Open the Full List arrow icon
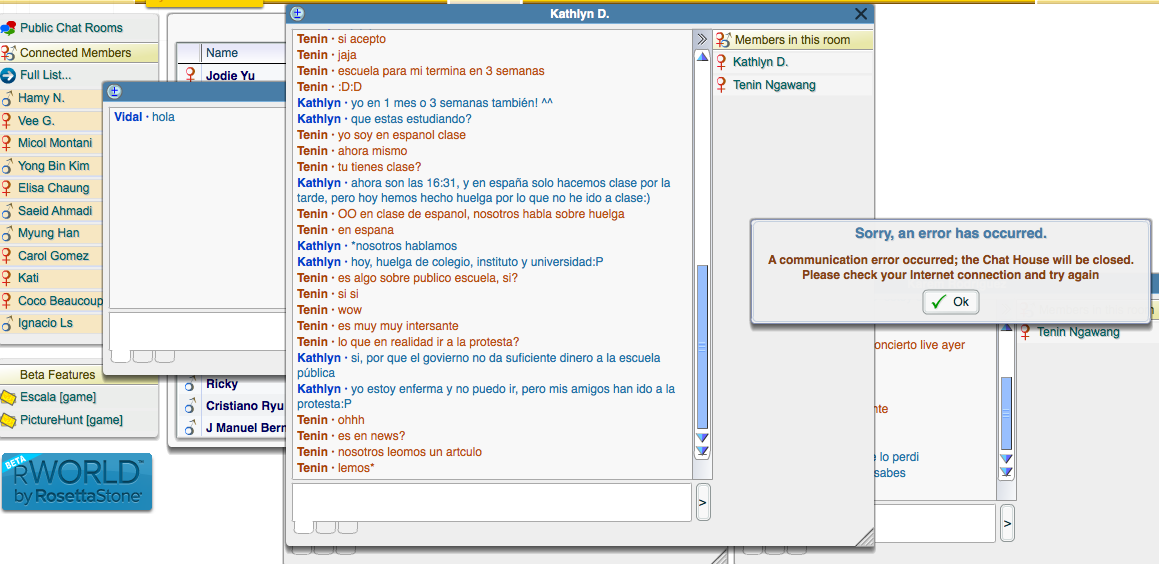 pos(9,75)
